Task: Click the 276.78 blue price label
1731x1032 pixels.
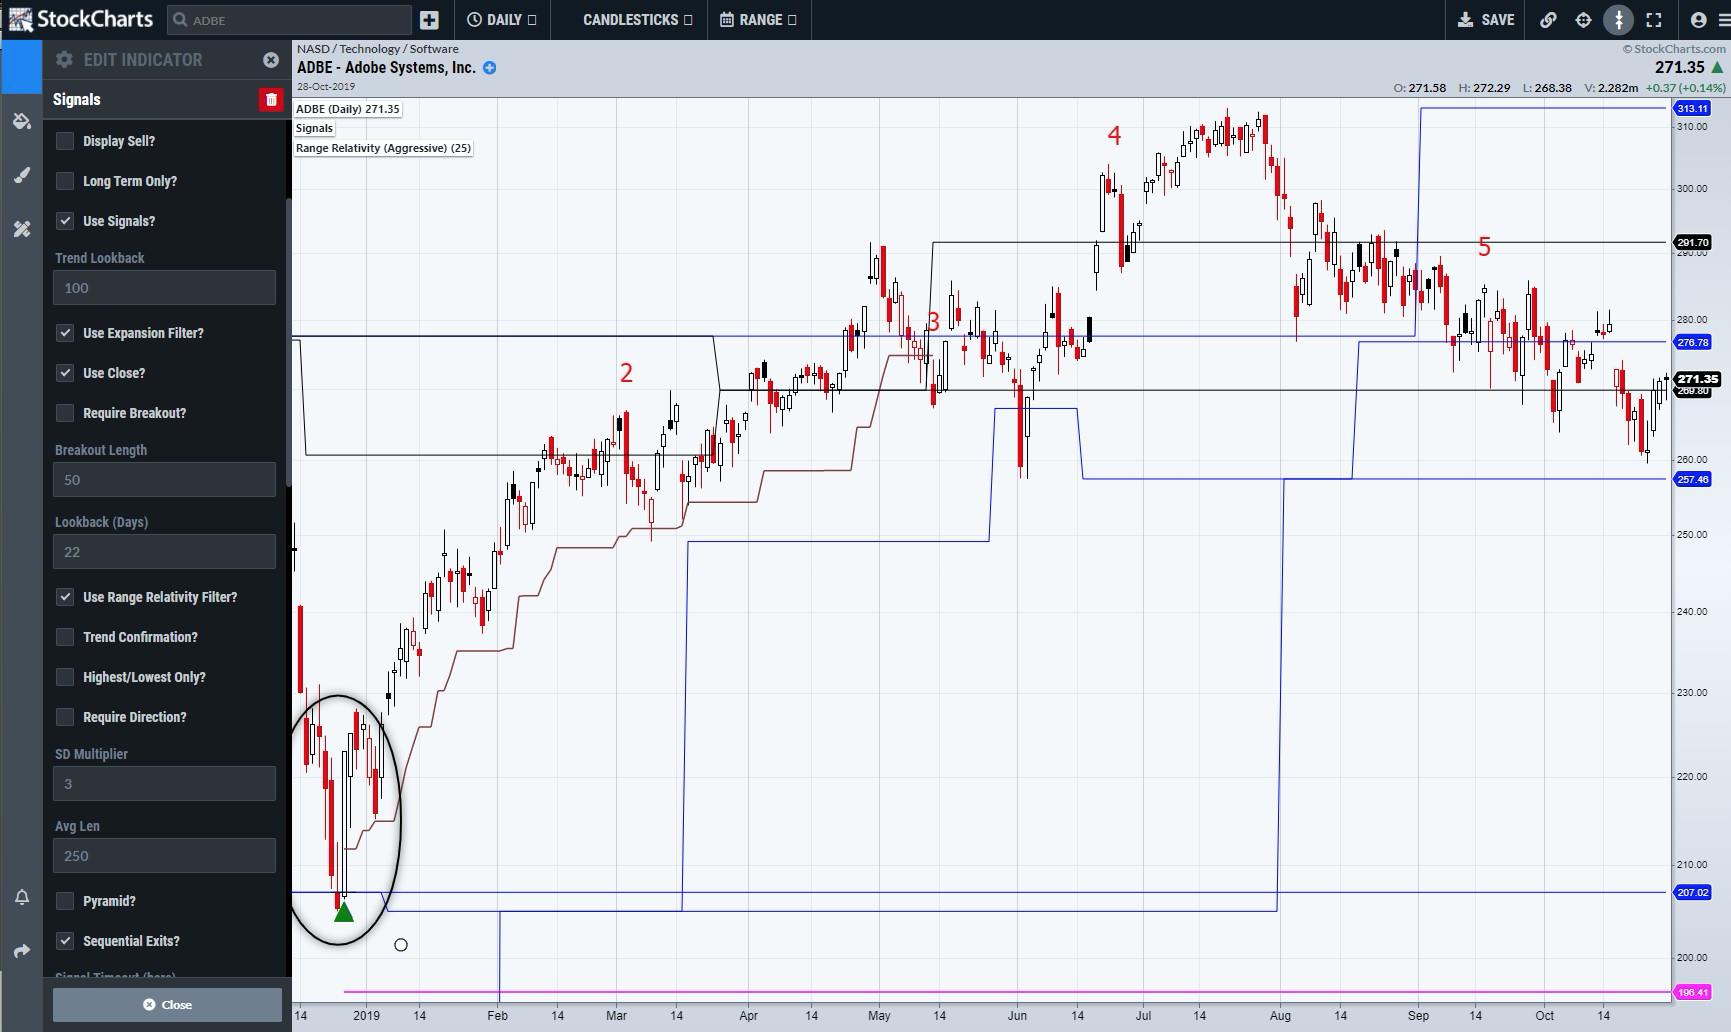Action: (x=1692, y=342)
